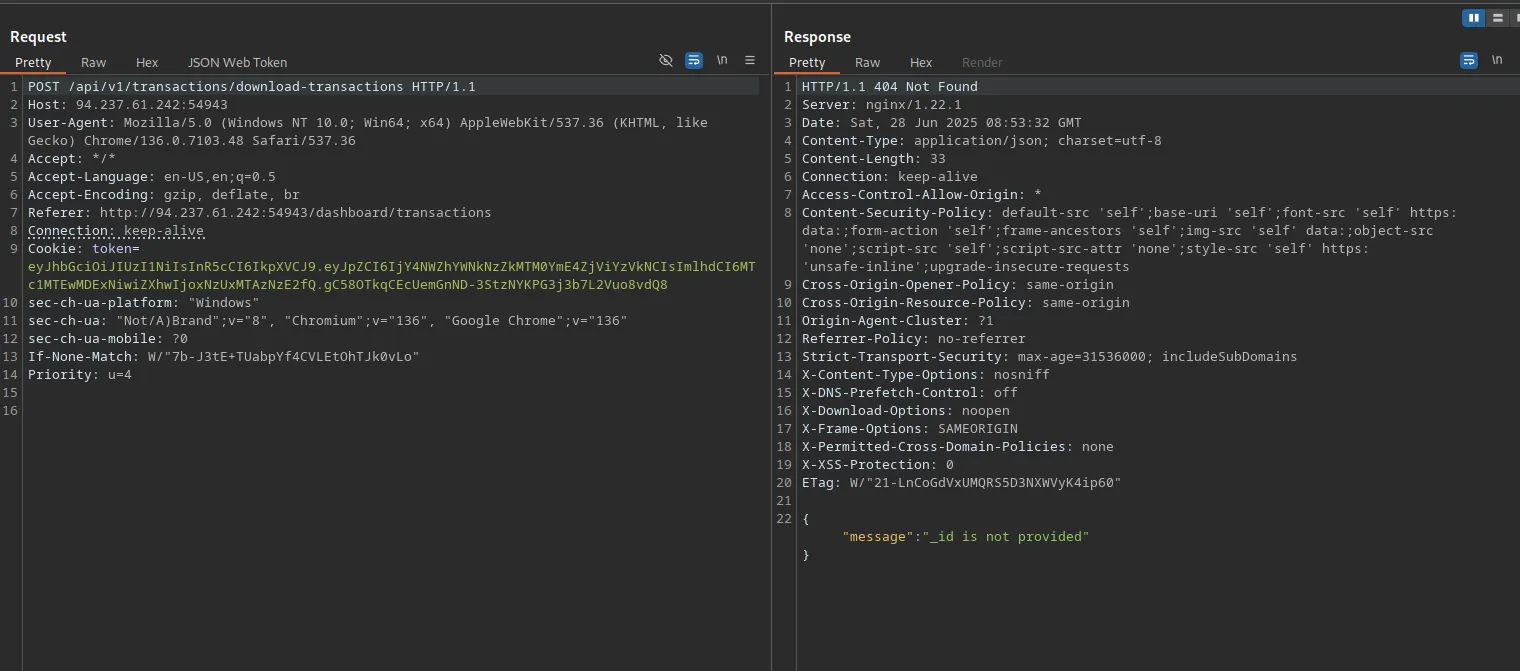This screenshot has width=1520, height=671.
Task: Click the X-XSS-Protection: 0 header
Action: coord(878,465)
